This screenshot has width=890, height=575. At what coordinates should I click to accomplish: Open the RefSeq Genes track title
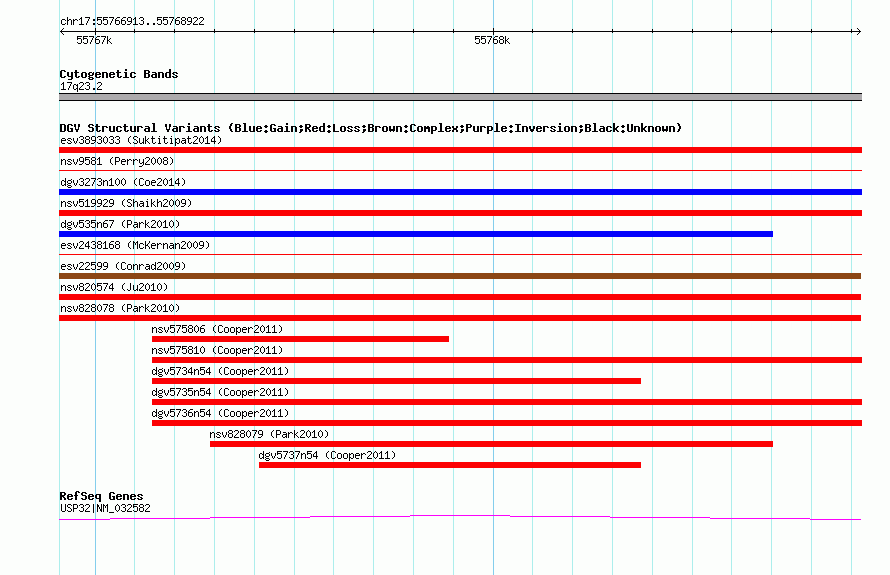click(101, 496)
